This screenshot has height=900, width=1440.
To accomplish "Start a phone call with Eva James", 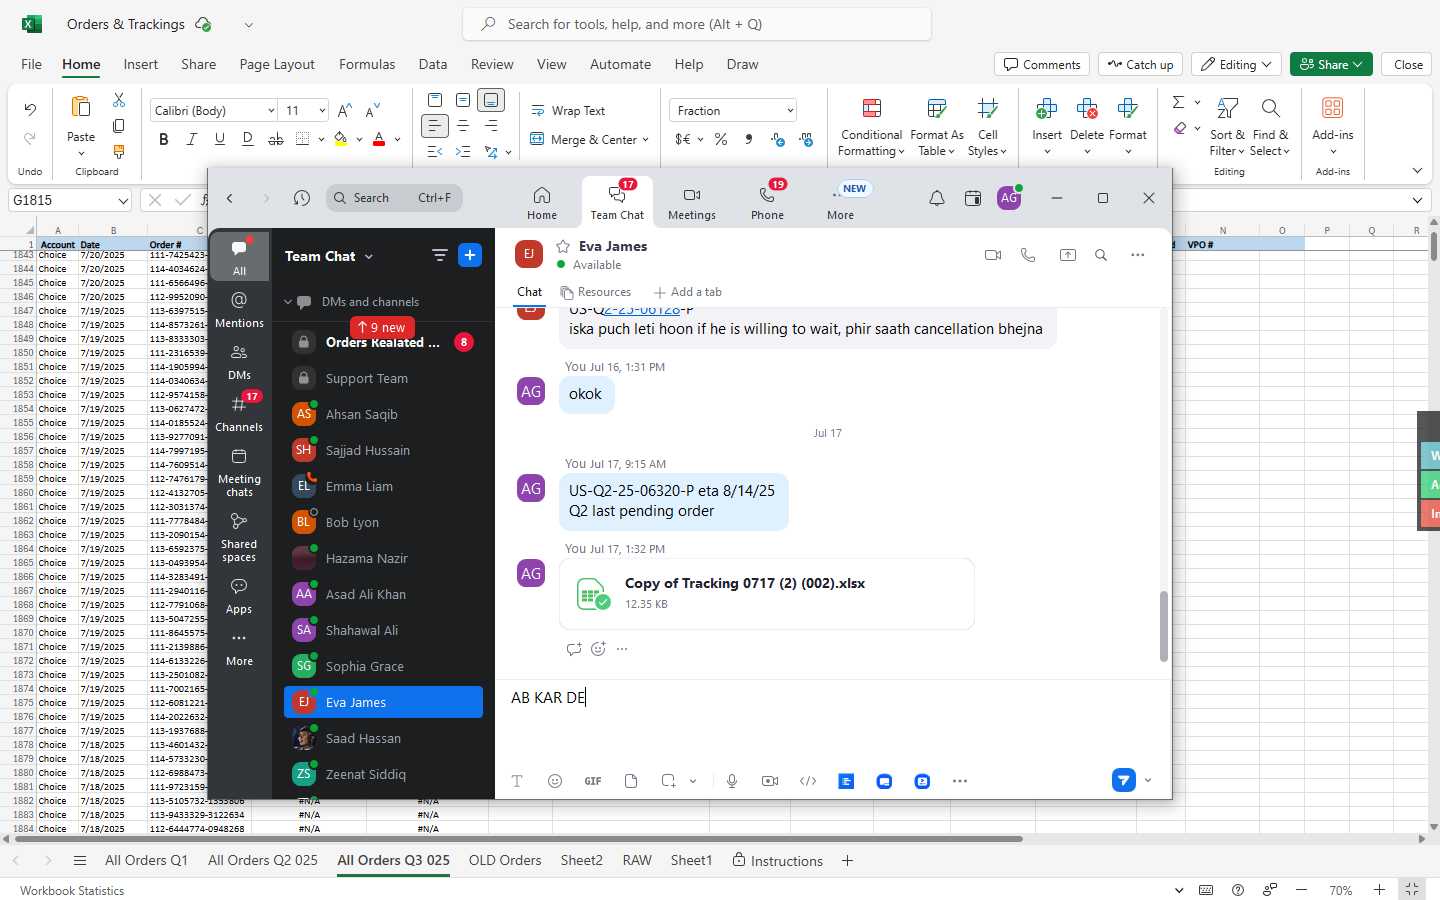I will pyautogui.click(x=1028, y=255).
